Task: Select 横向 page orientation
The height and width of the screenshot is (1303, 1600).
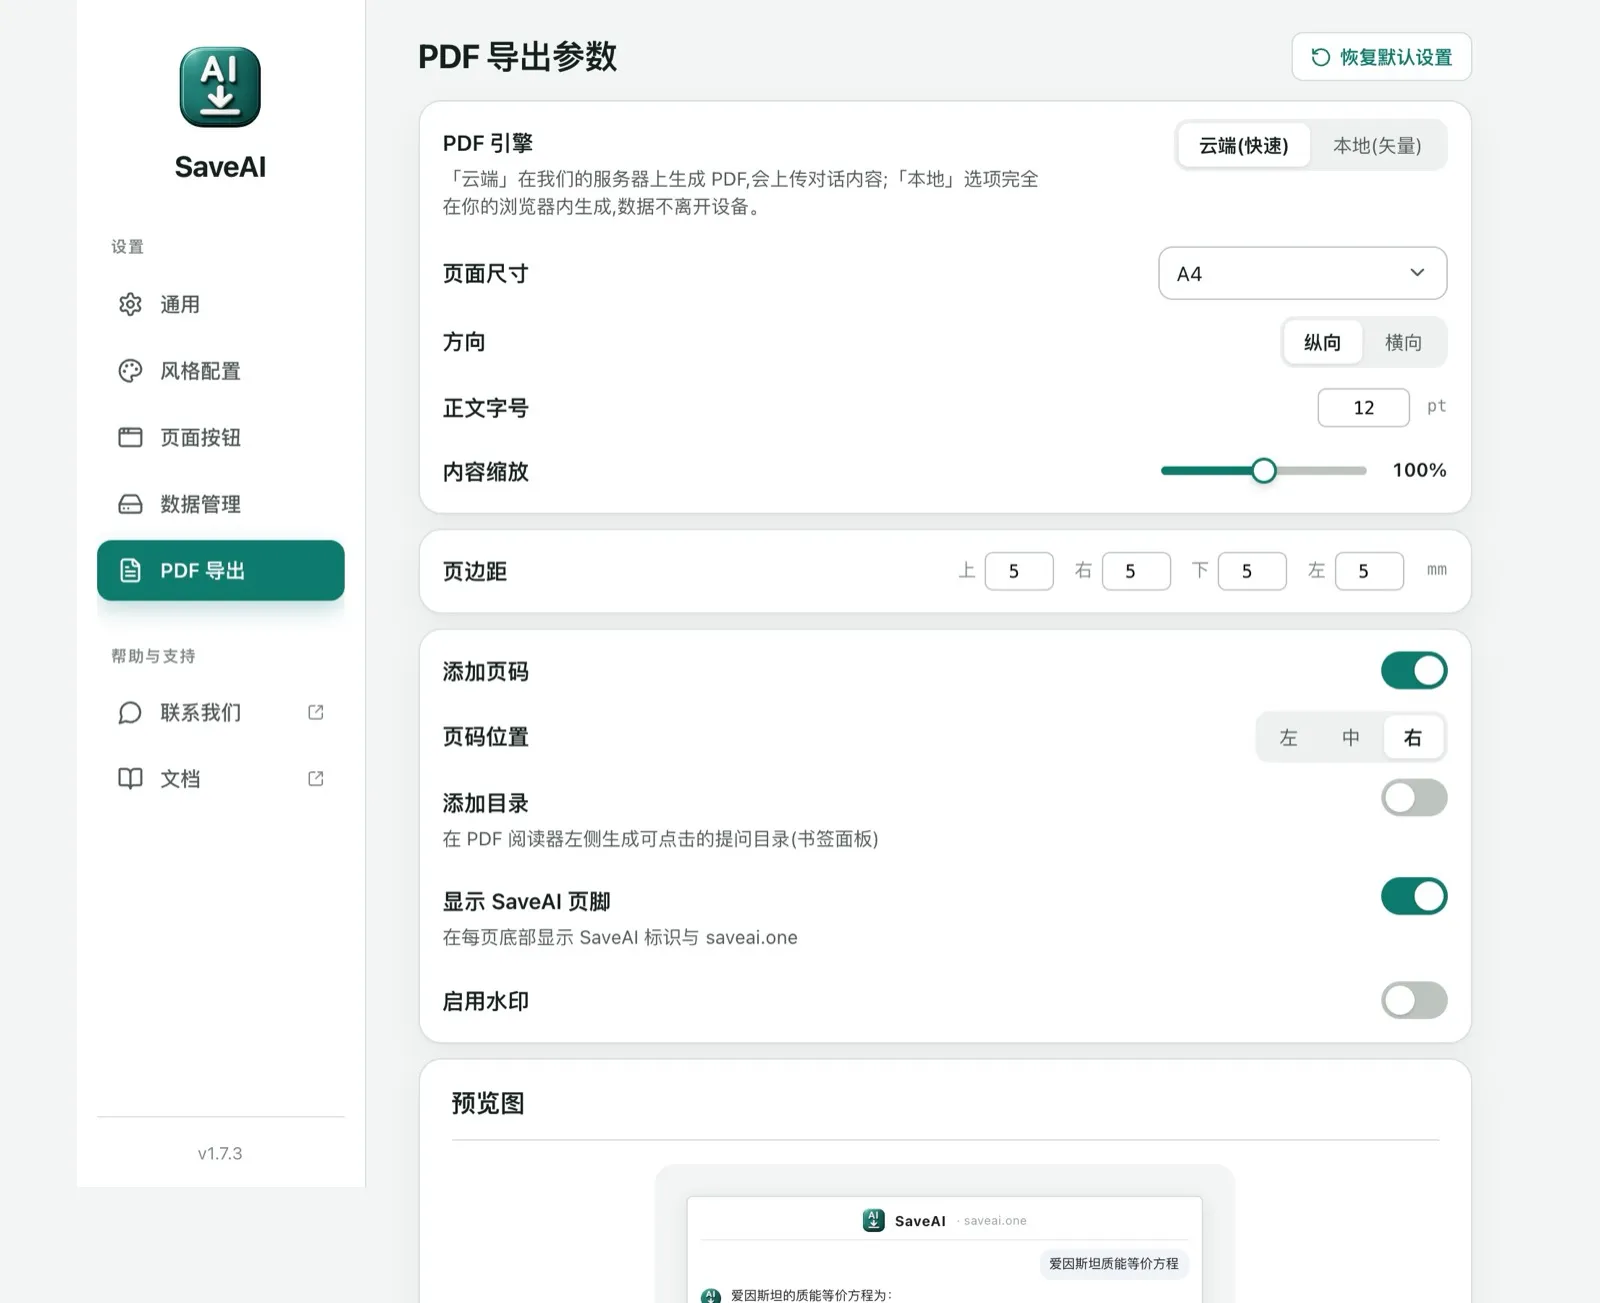Action: [1403, 343]
